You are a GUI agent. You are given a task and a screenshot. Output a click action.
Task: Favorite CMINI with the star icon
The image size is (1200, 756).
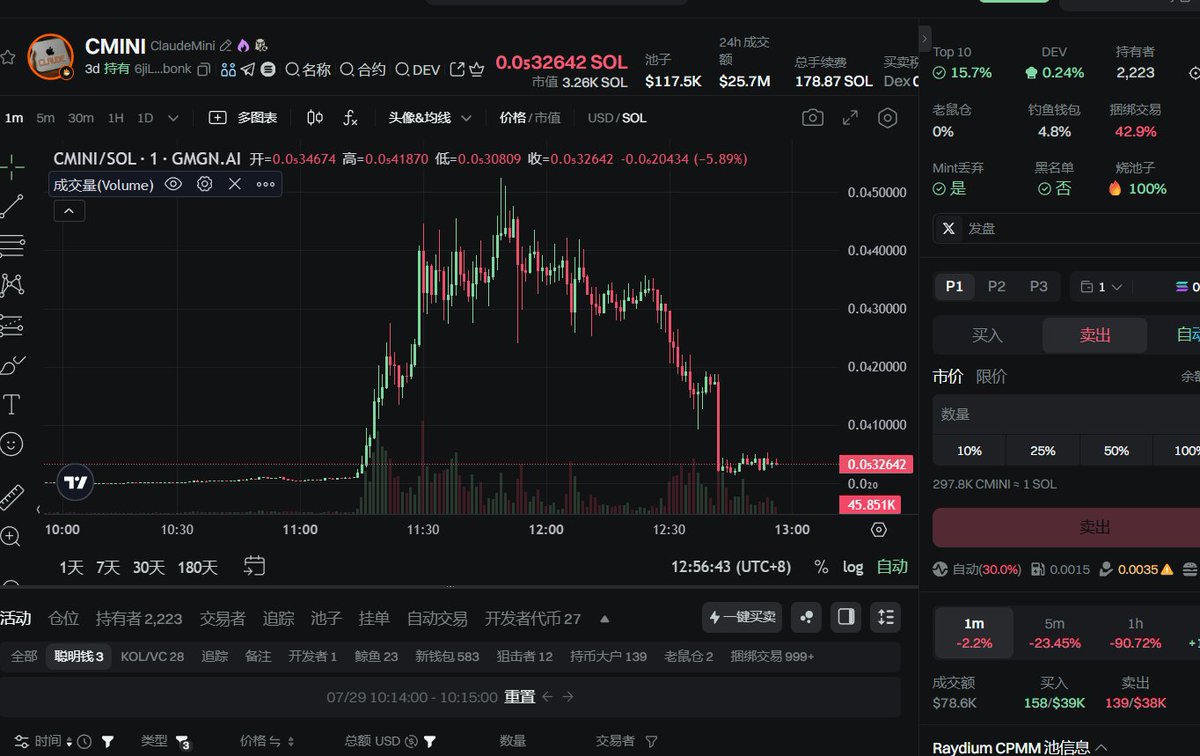click(8, 58)
